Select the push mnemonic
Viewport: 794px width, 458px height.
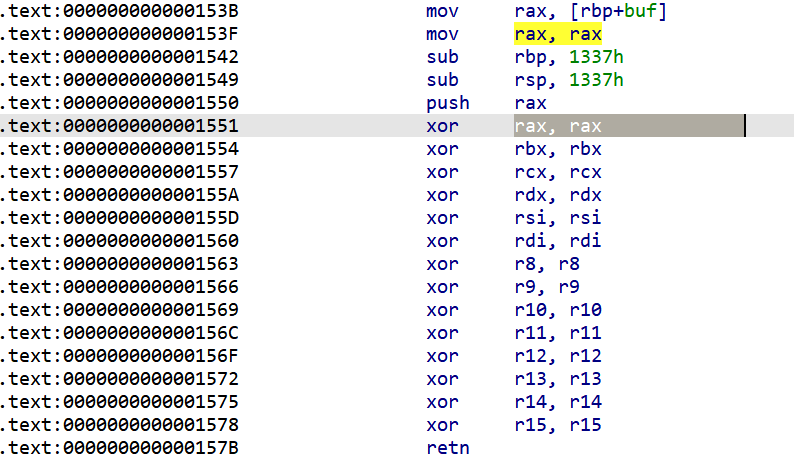448,103
